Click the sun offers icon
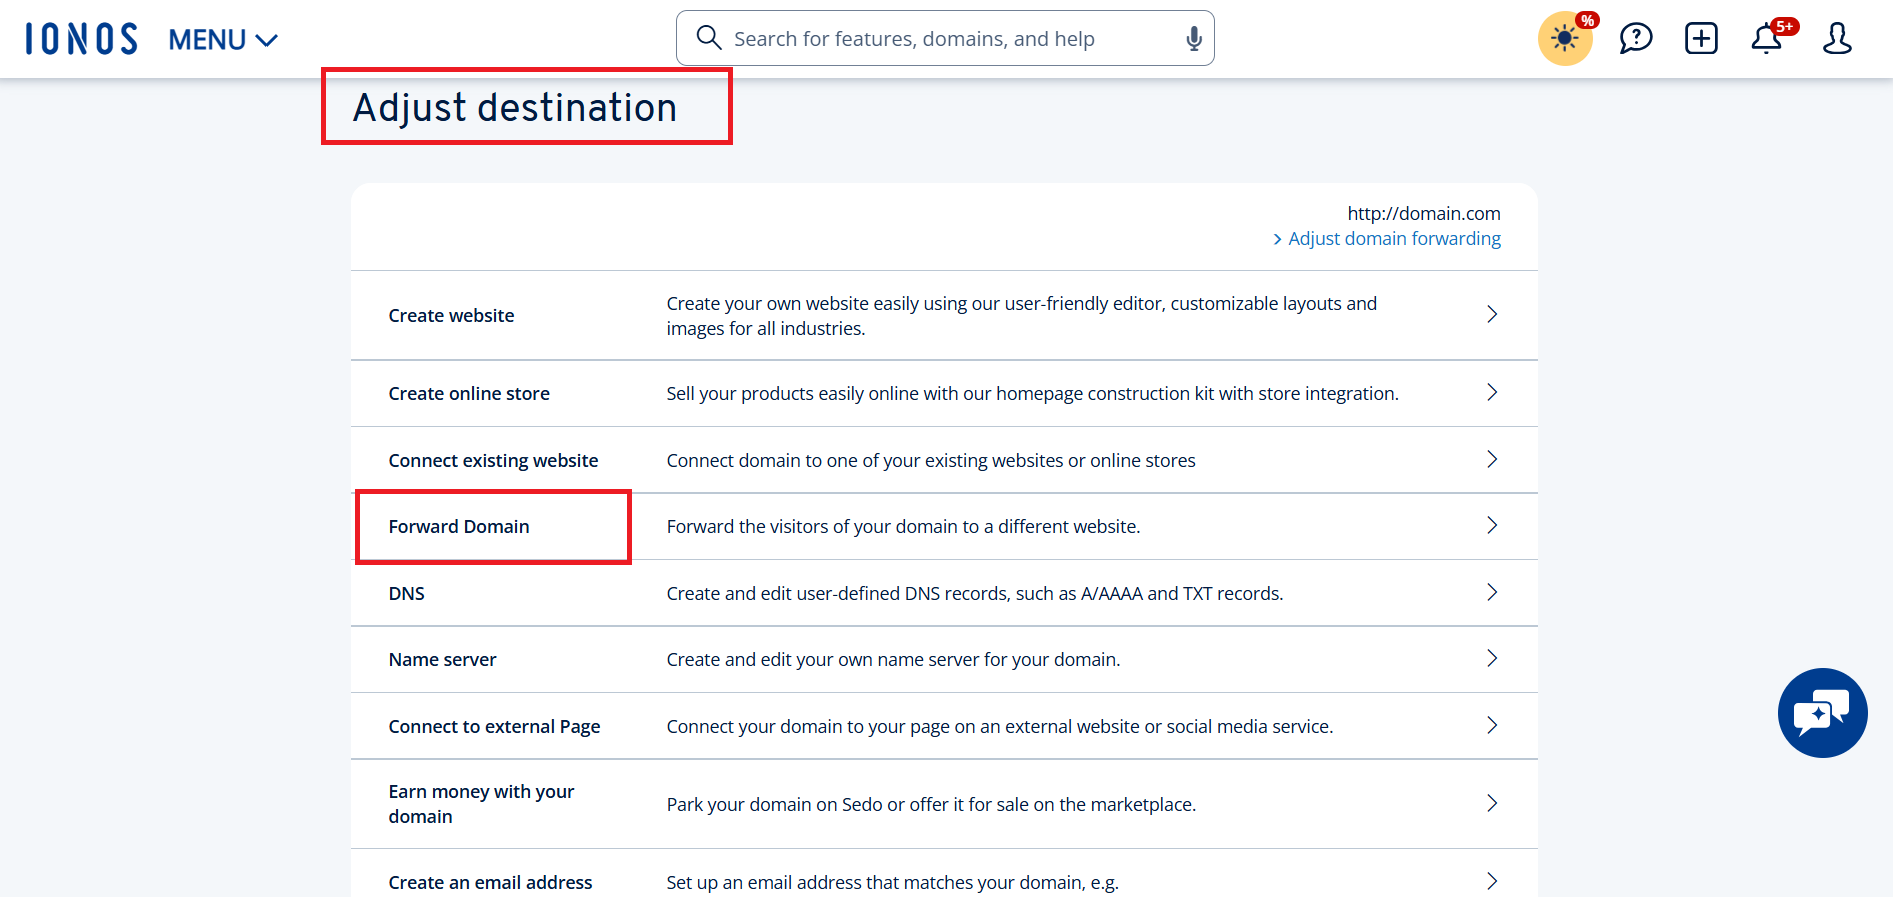Viewport: 1893px width, 897px height. pos(1564,39)
